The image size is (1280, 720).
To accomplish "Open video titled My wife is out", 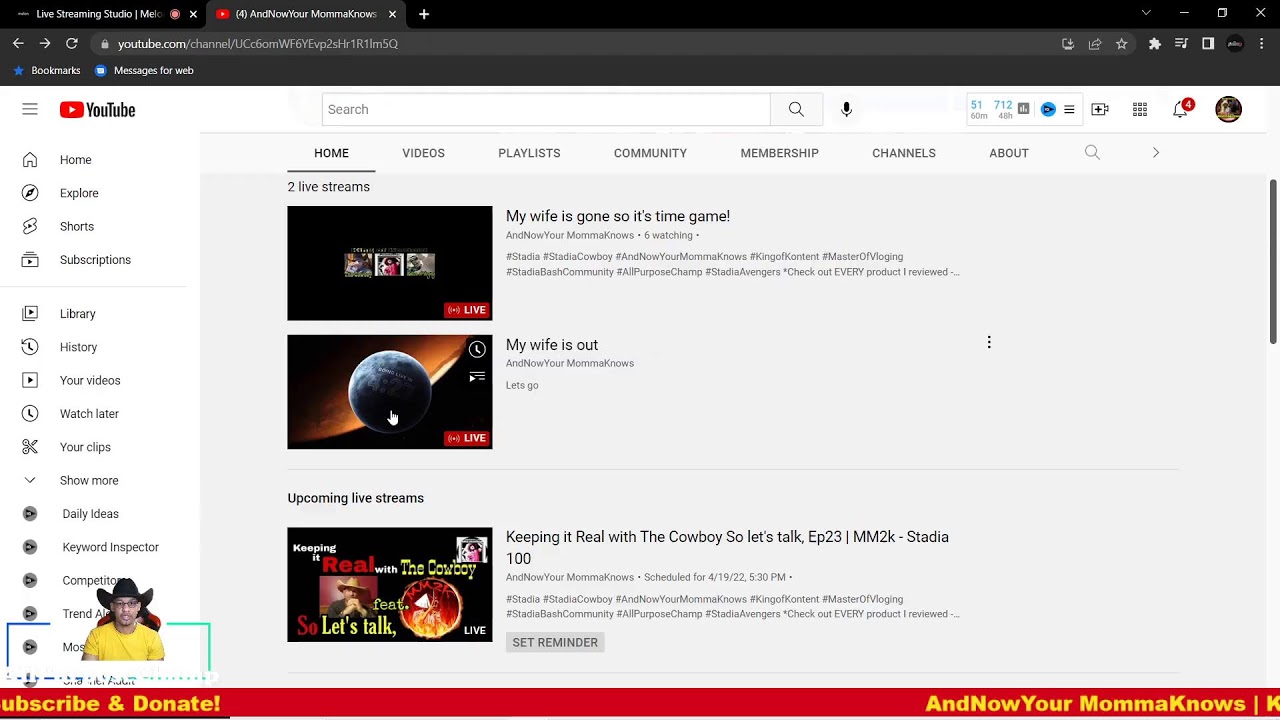I will (552, 345).
